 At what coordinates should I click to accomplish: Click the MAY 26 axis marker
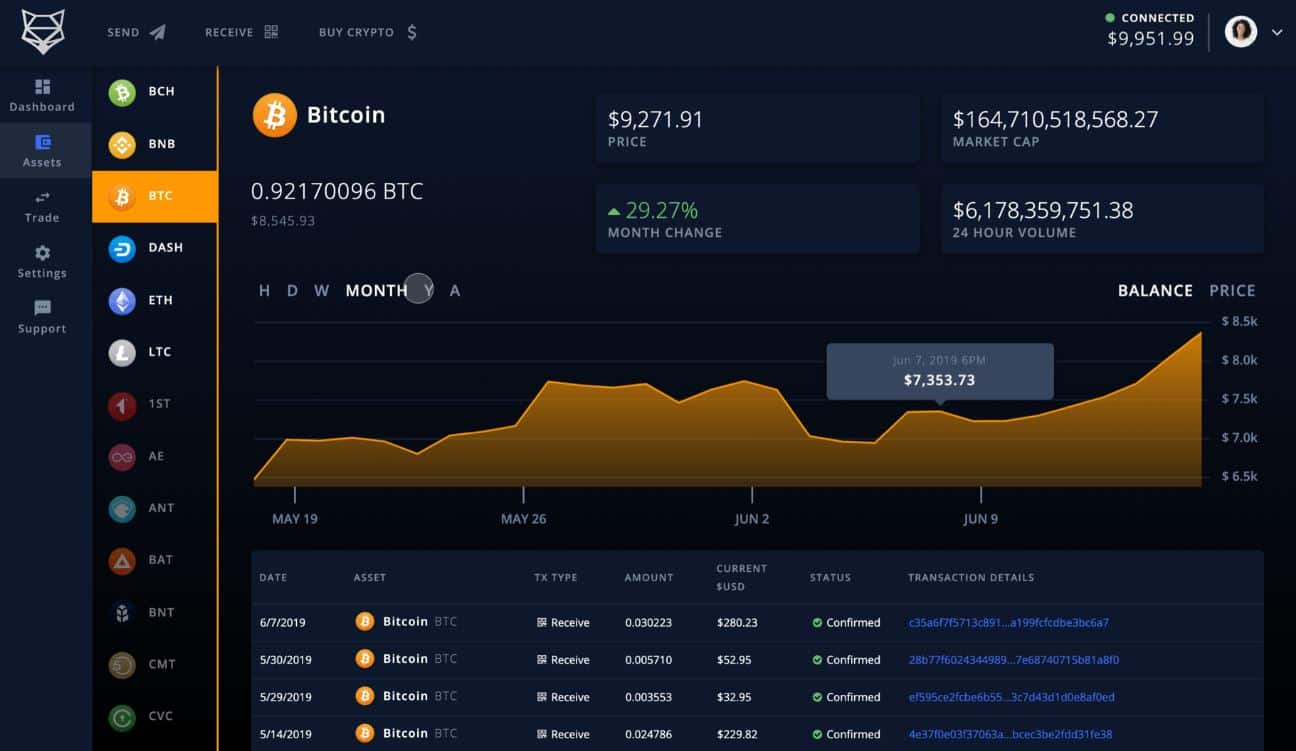coord(523,519)
